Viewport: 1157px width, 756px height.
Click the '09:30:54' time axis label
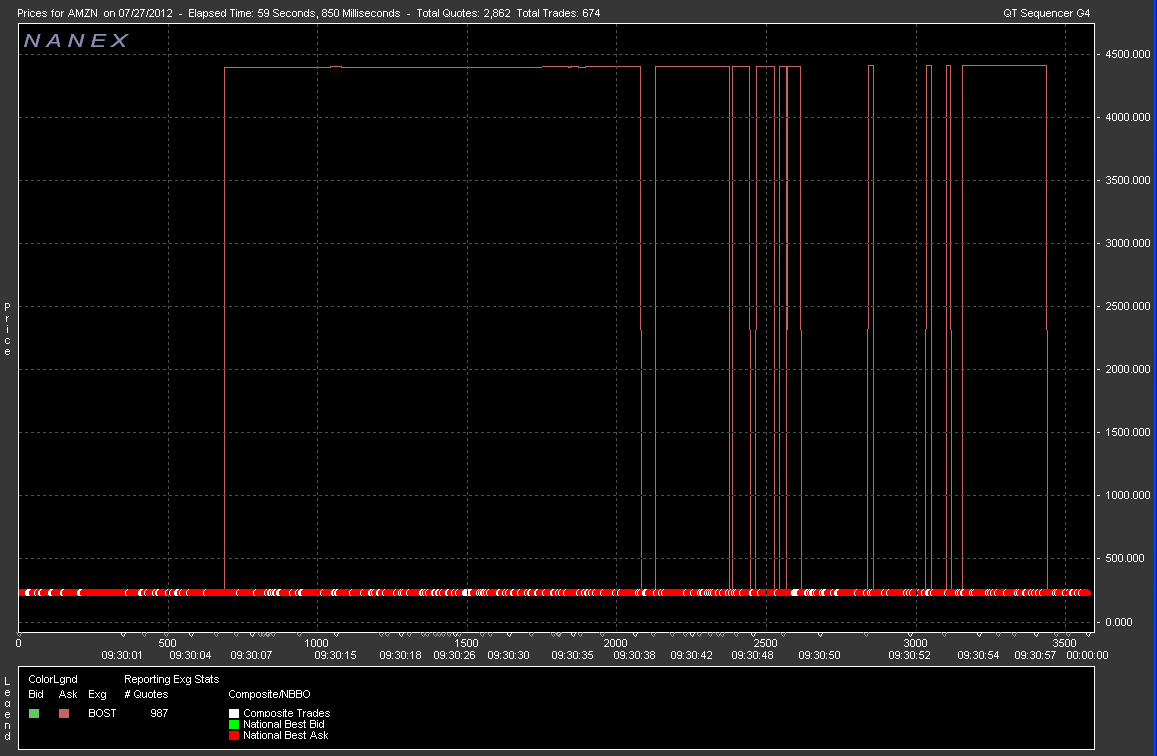pos(978,655)
